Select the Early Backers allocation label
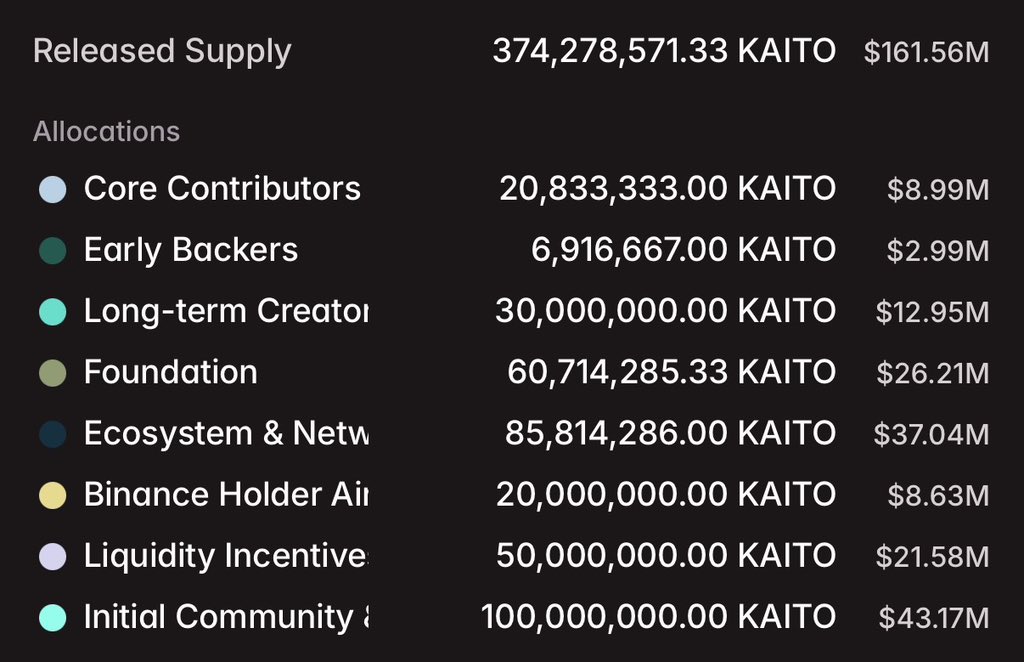 (x=191, y=250)
